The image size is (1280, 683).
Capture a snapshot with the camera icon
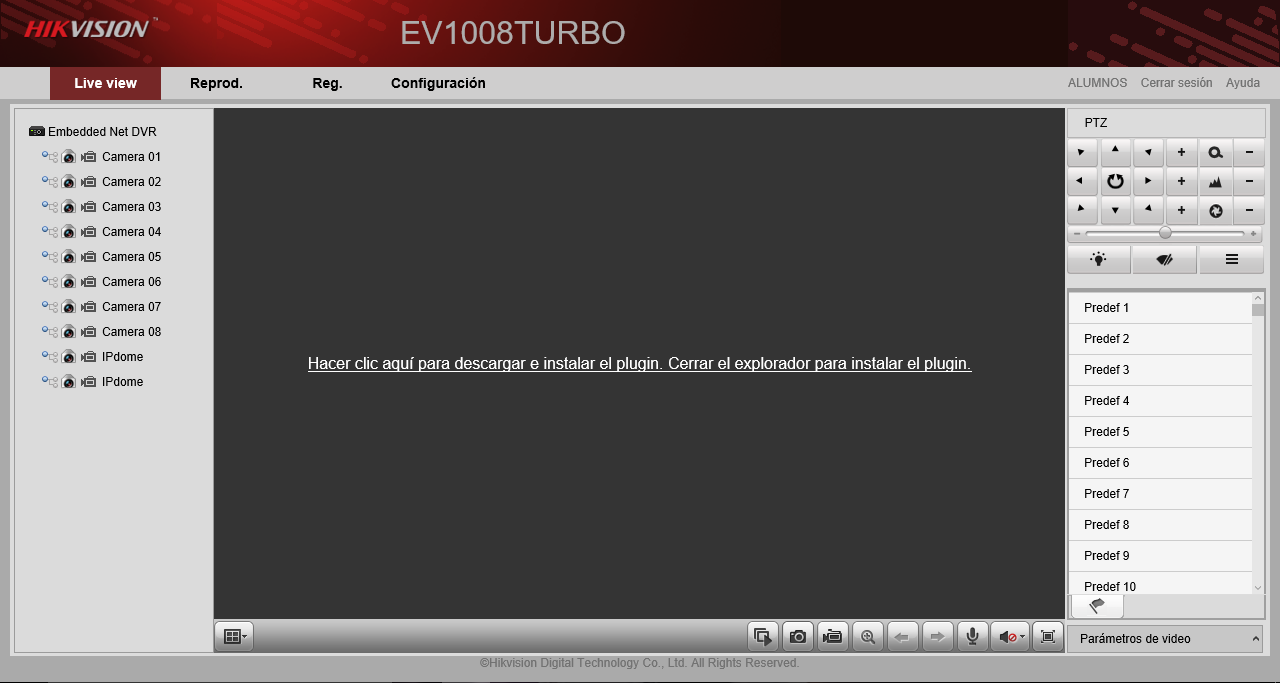point(798,637)
